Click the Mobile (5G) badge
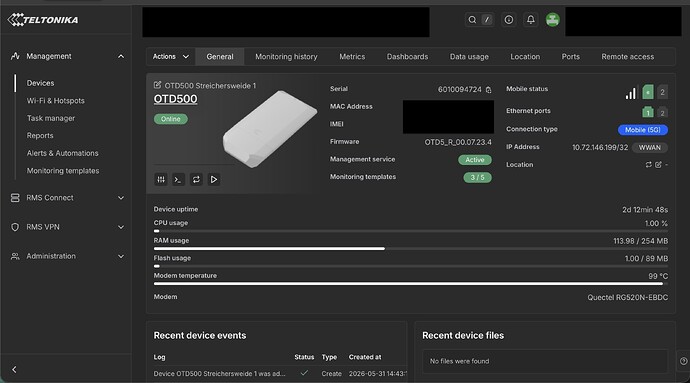This screenshot has height=383, width=690. 643,130
